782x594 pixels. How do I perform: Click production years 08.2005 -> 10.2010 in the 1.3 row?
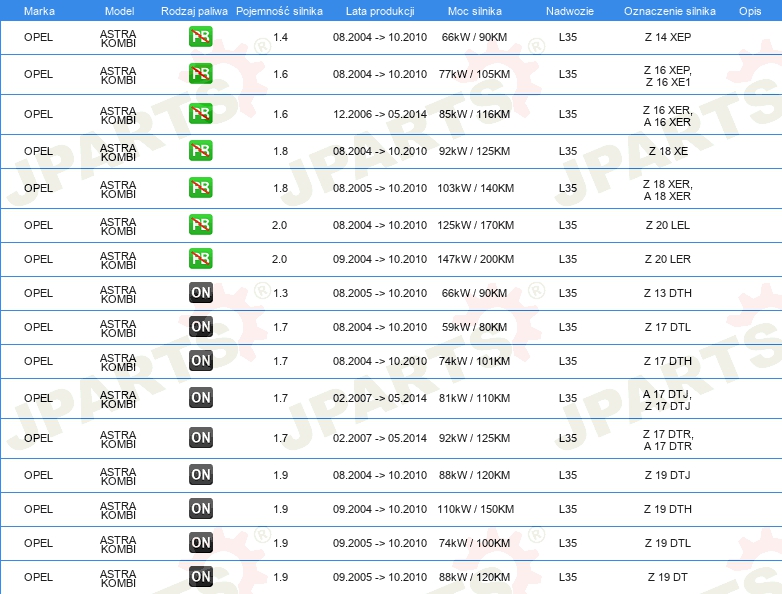pyautogui.click(x=380, y=293)
